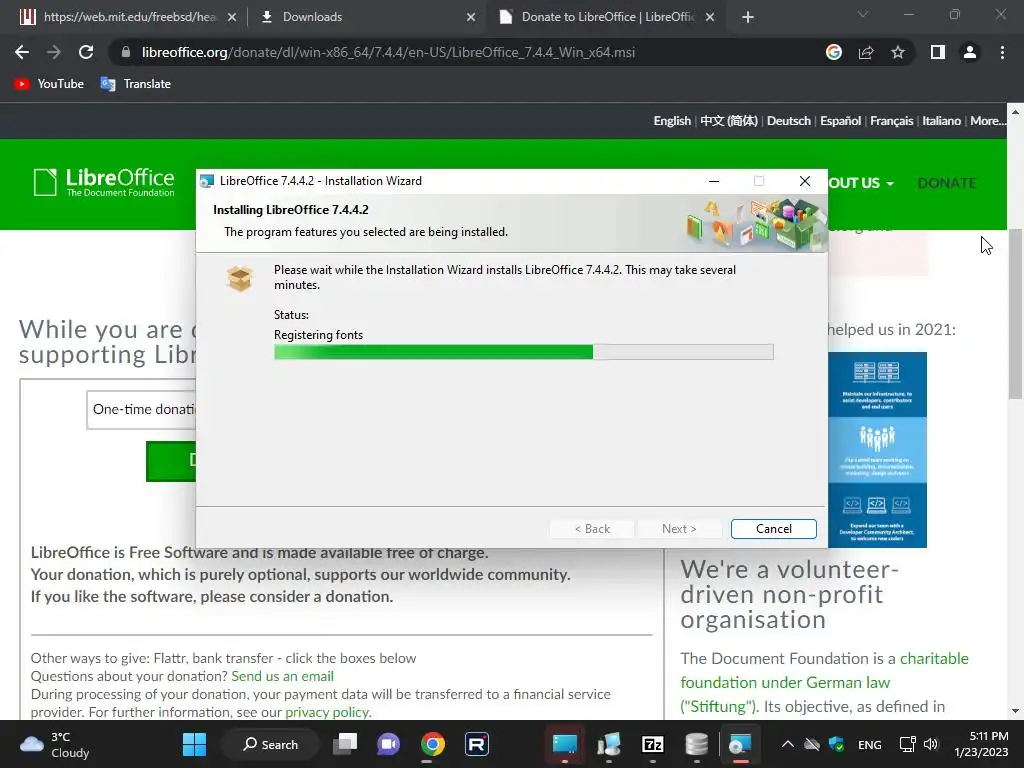
Task: Reload the current page
Action: [86, 52]
